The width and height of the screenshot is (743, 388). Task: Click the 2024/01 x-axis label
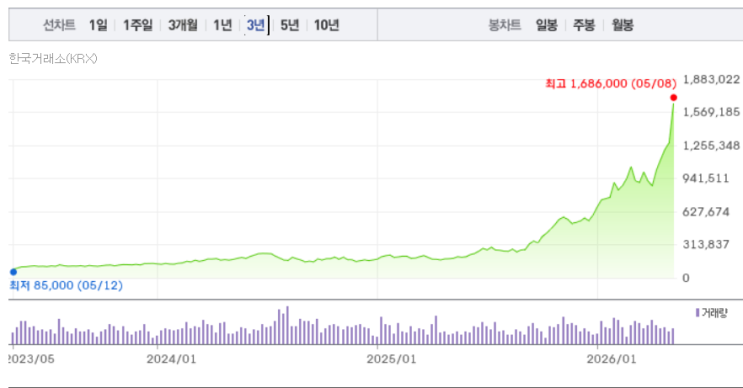click(171, 359)
